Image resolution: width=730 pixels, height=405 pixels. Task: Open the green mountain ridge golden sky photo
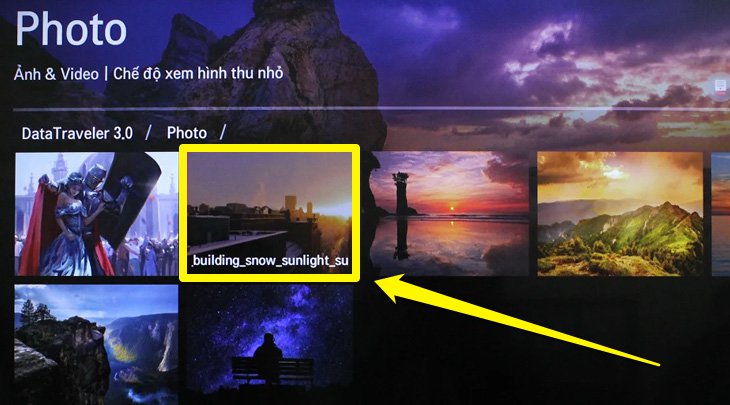click(x=620, y=214)
